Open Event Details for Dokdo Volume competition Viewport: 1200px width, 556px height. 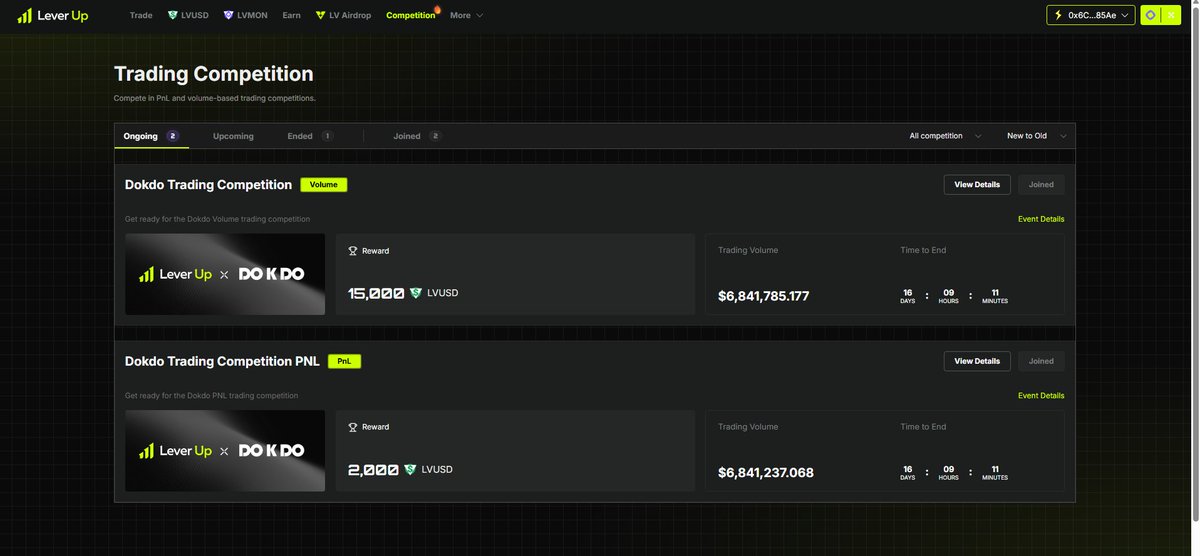click(x=1041, y=219)
